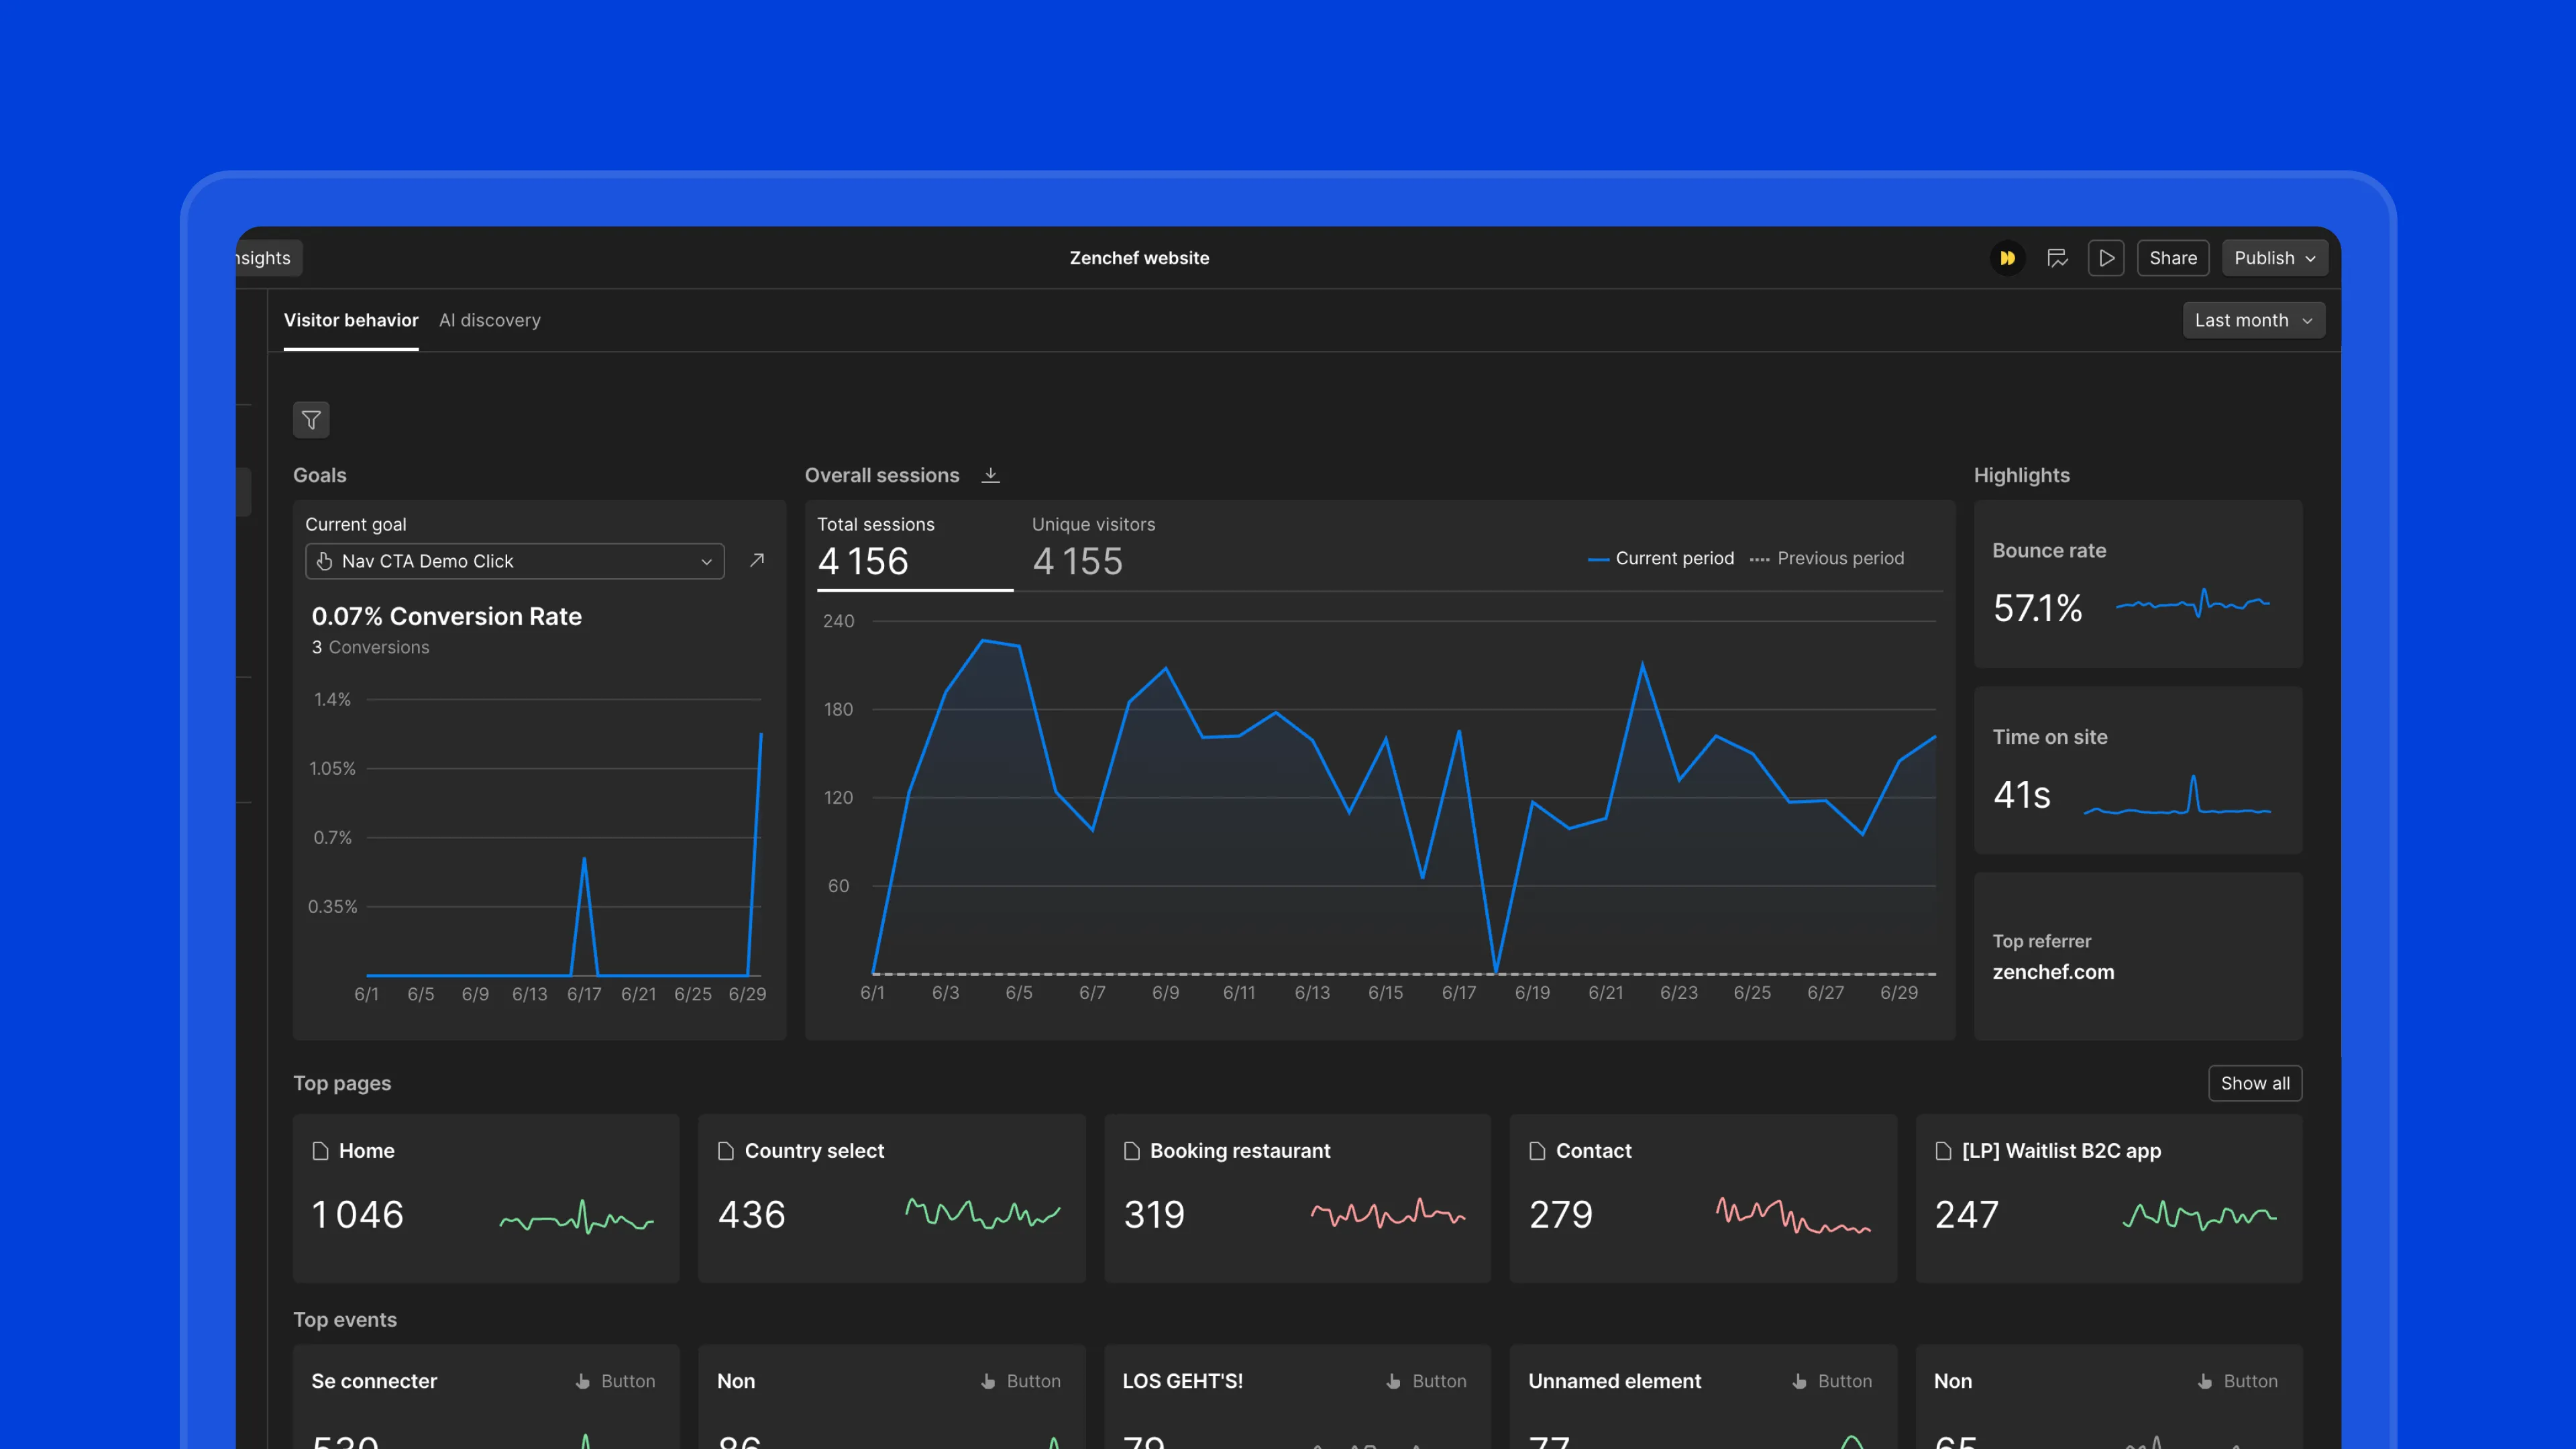This screenshot has width=2576, height=1449.
Task: Click the Share button
Action: click(2173, 258)
